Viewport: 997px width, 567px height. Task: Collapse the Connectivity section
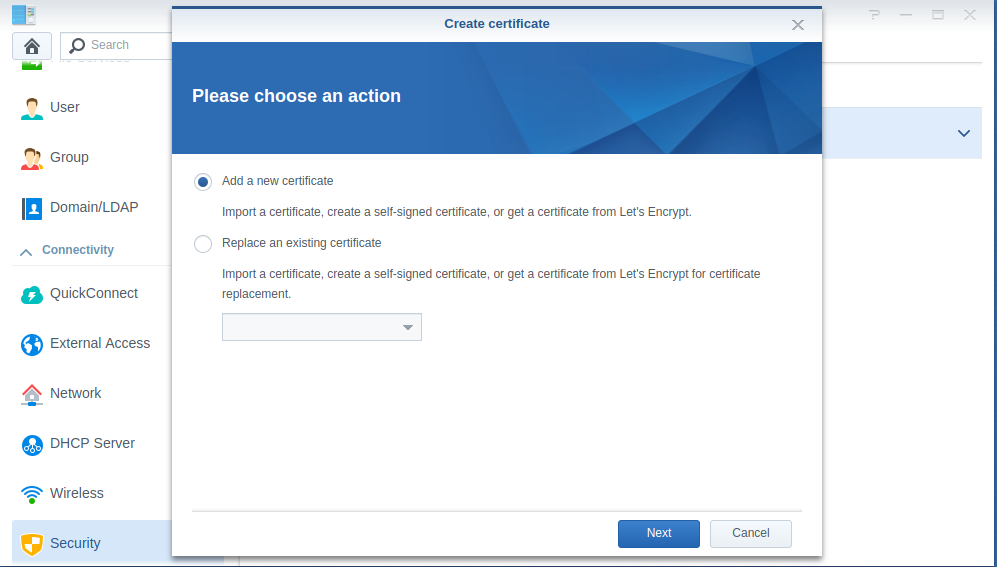(26, 252)
